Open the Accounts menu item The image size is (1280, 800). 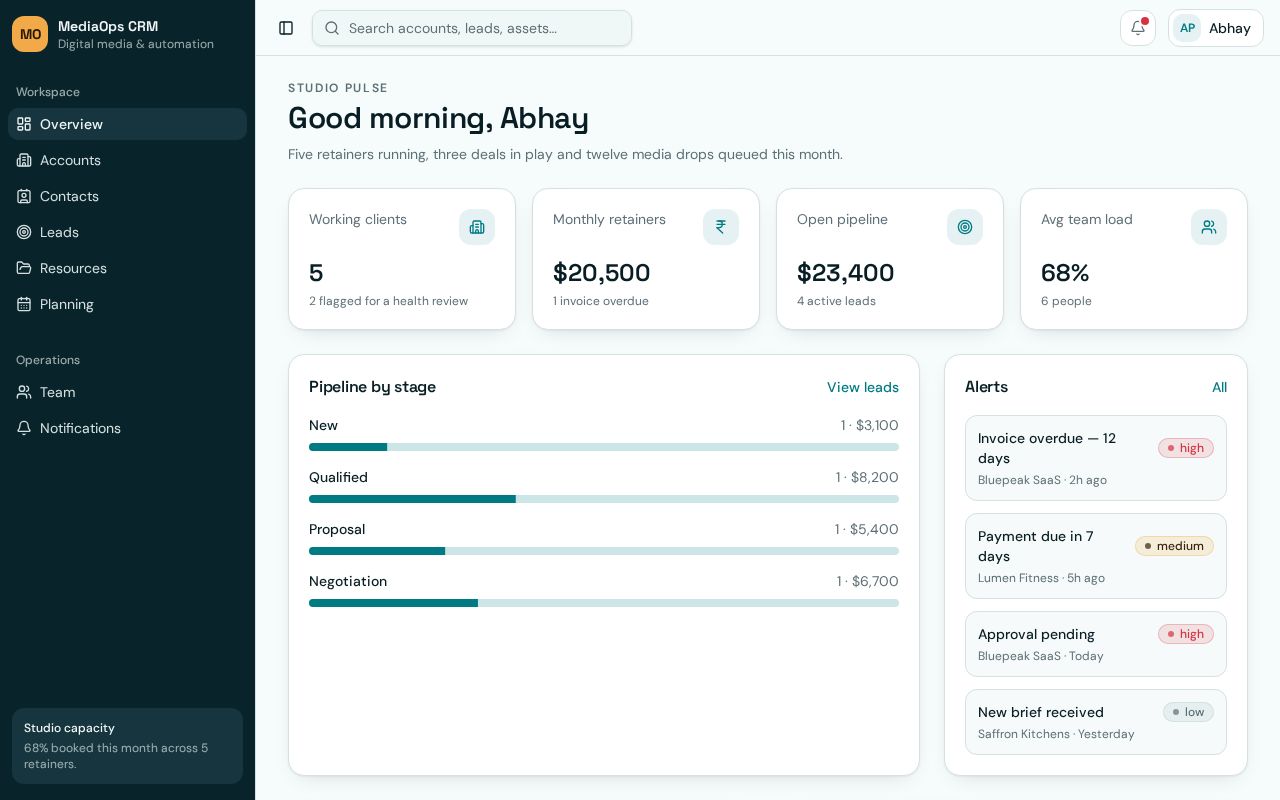(127, 160)
